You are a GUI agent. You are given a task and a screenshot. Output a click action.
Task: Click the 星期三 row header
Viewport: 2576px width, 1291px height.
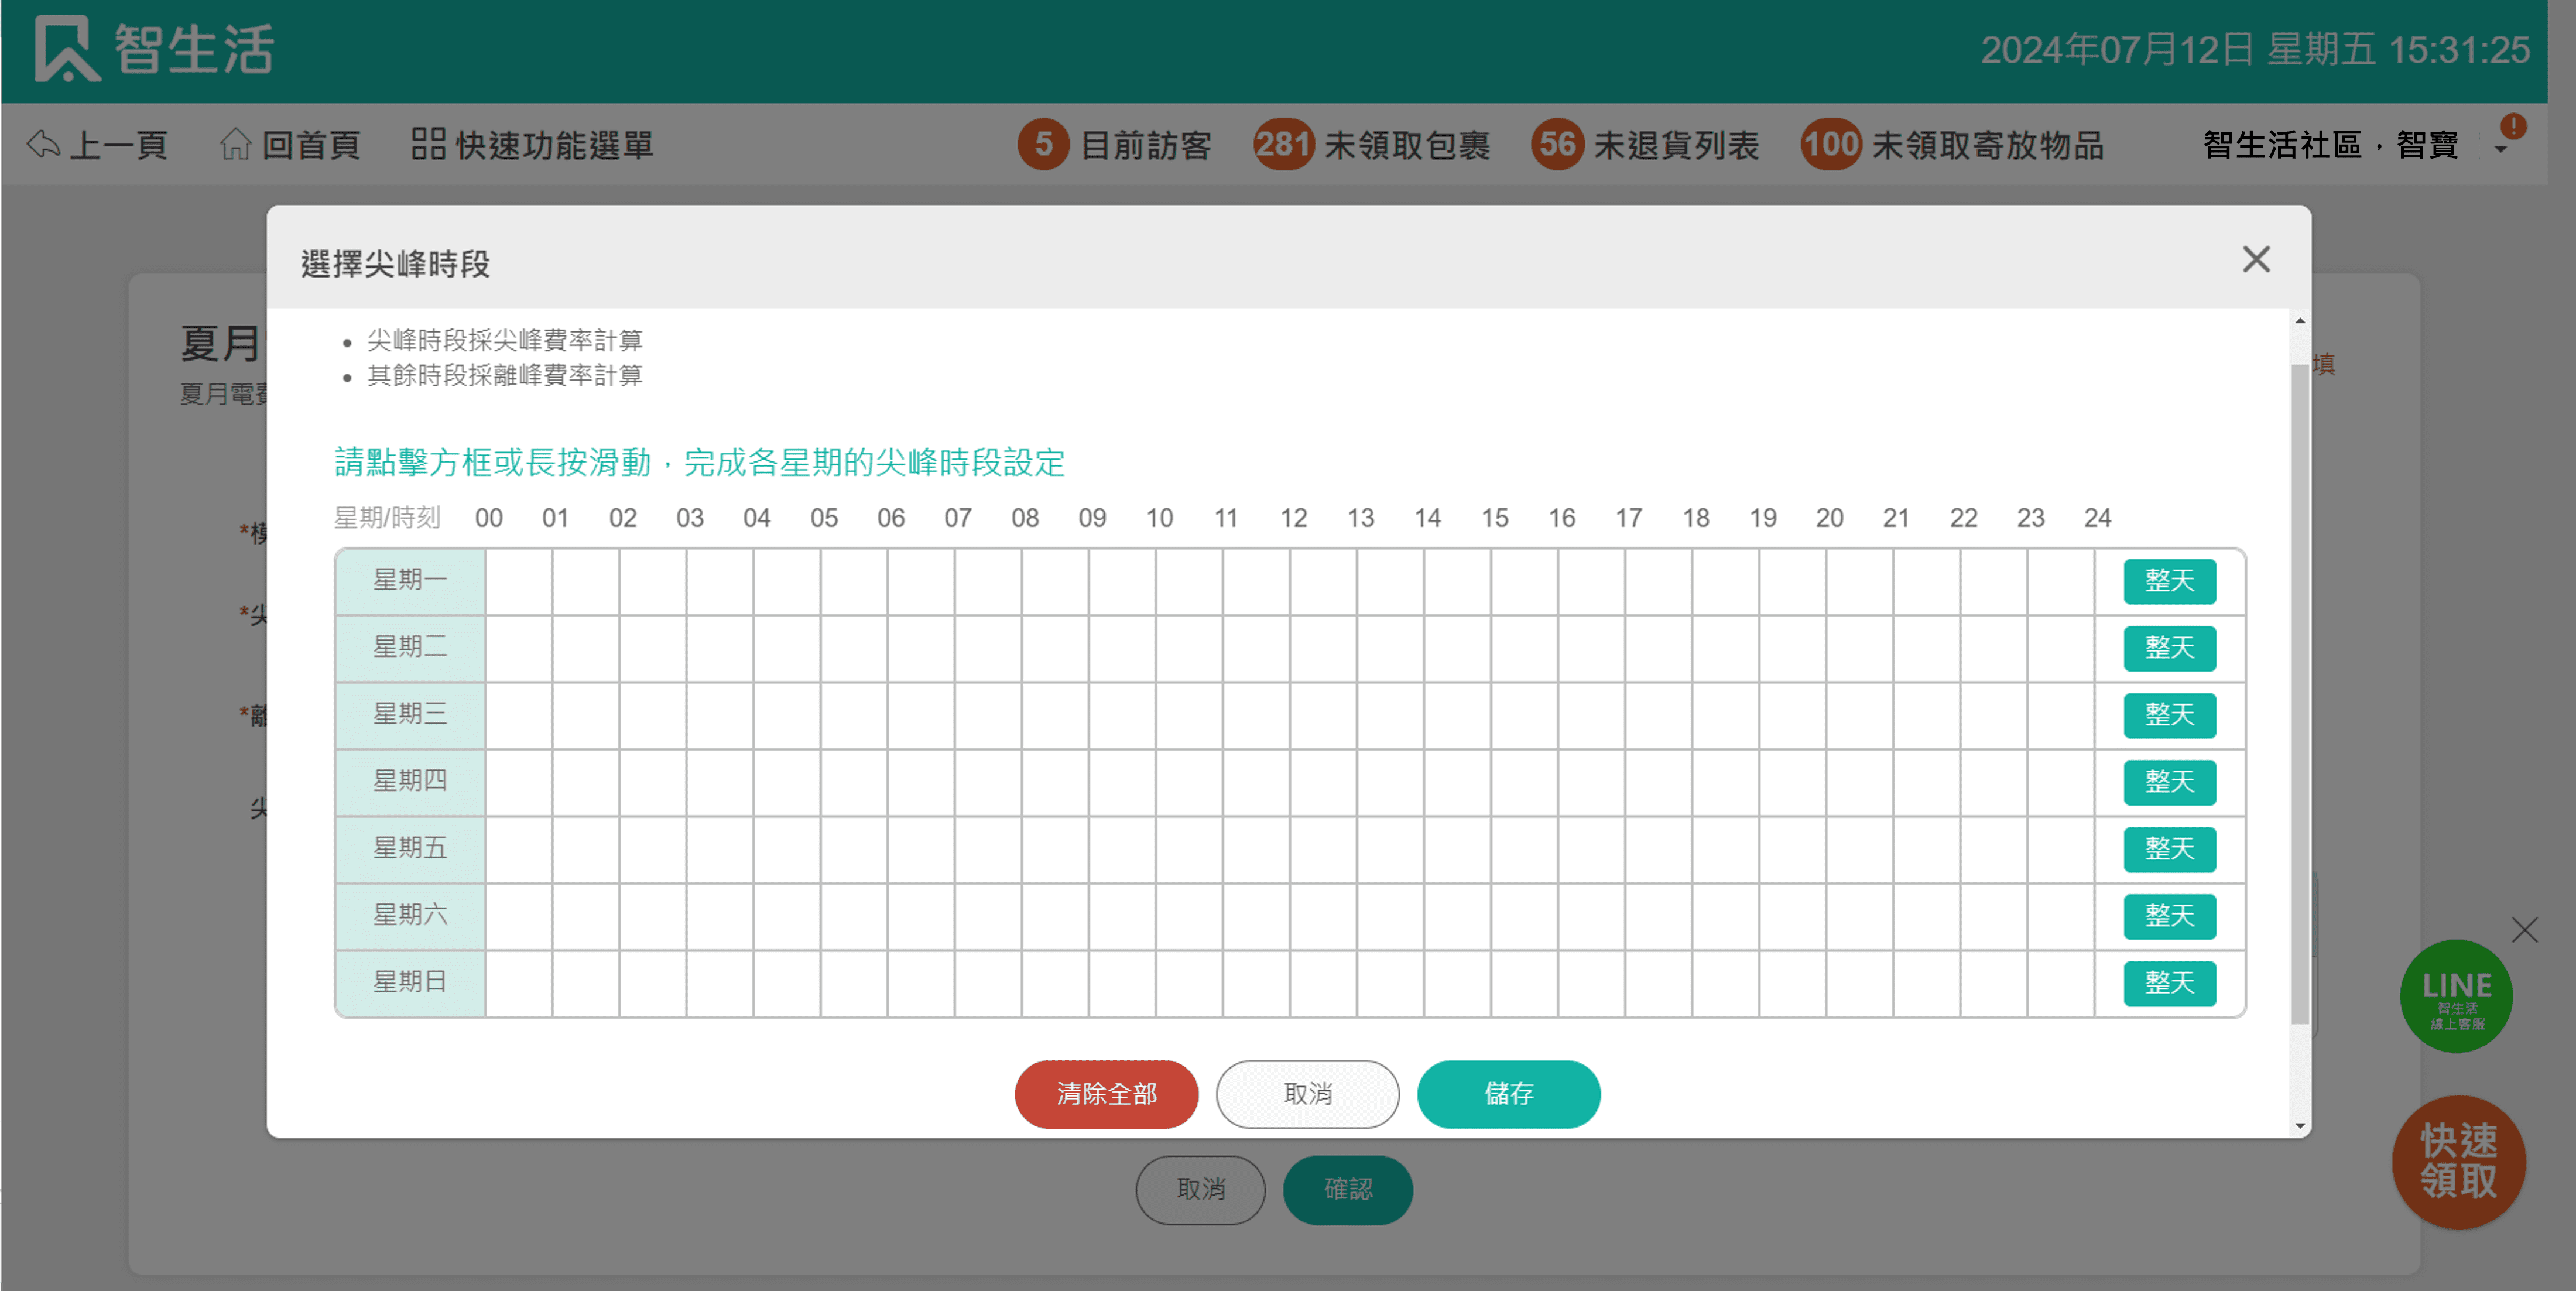tap(410, 715)
